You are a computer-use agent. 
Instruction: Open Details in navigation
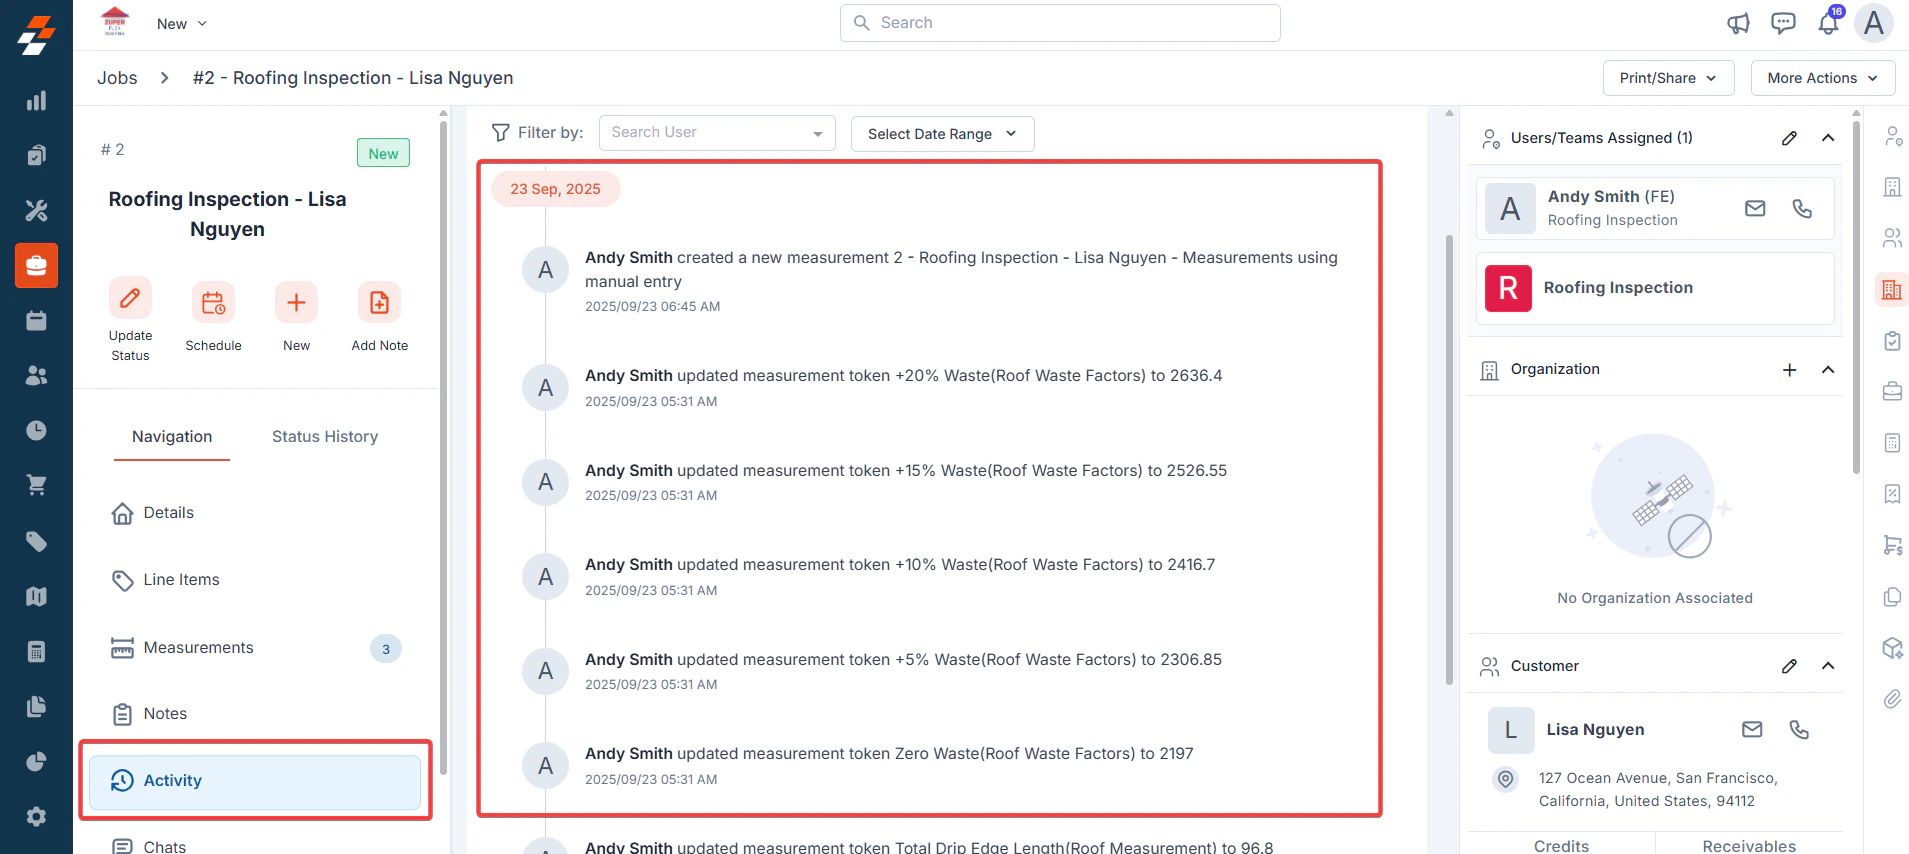pyautogui.click(x=255, y=513)
